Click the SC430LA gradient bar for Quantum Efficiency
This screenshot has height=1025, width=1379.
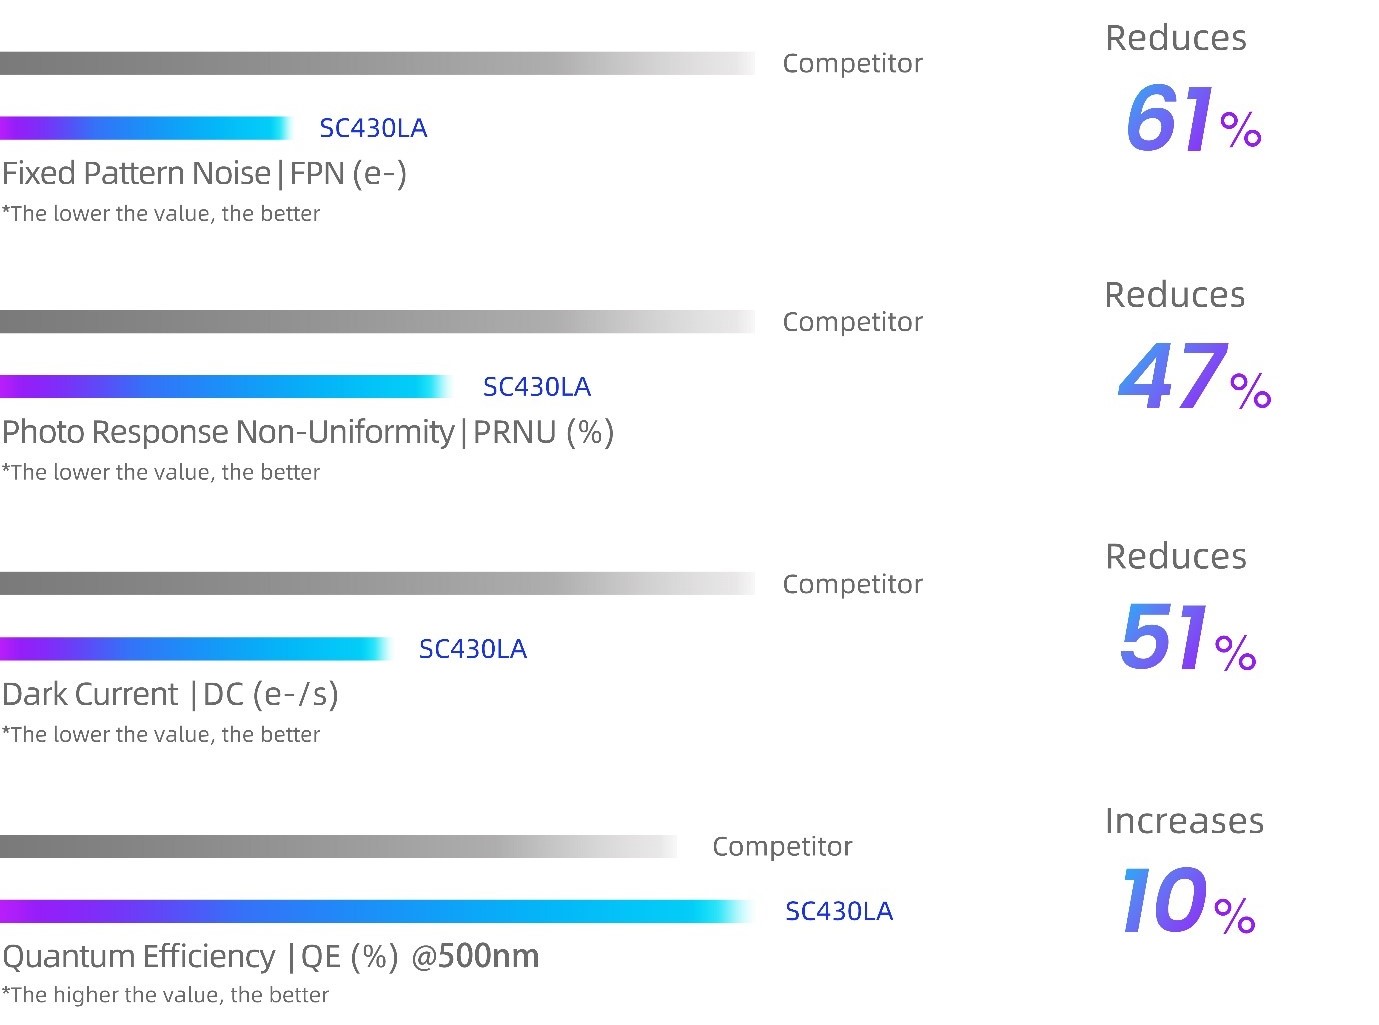pyautogui.click(x=375, y=911)
